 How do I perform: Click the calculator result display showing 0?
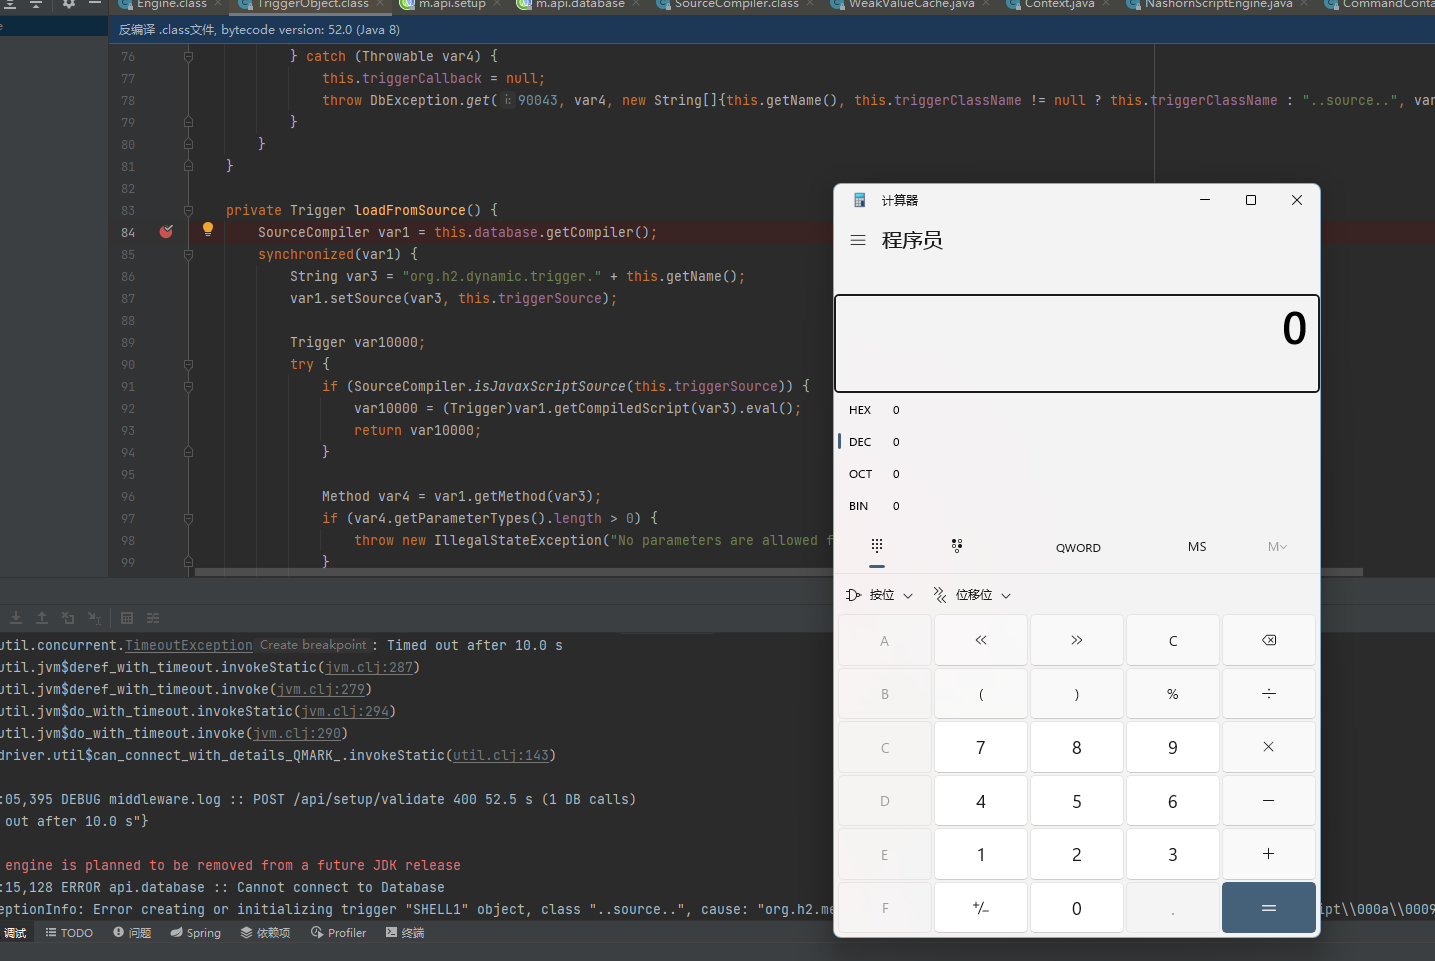pos(1077,343)
